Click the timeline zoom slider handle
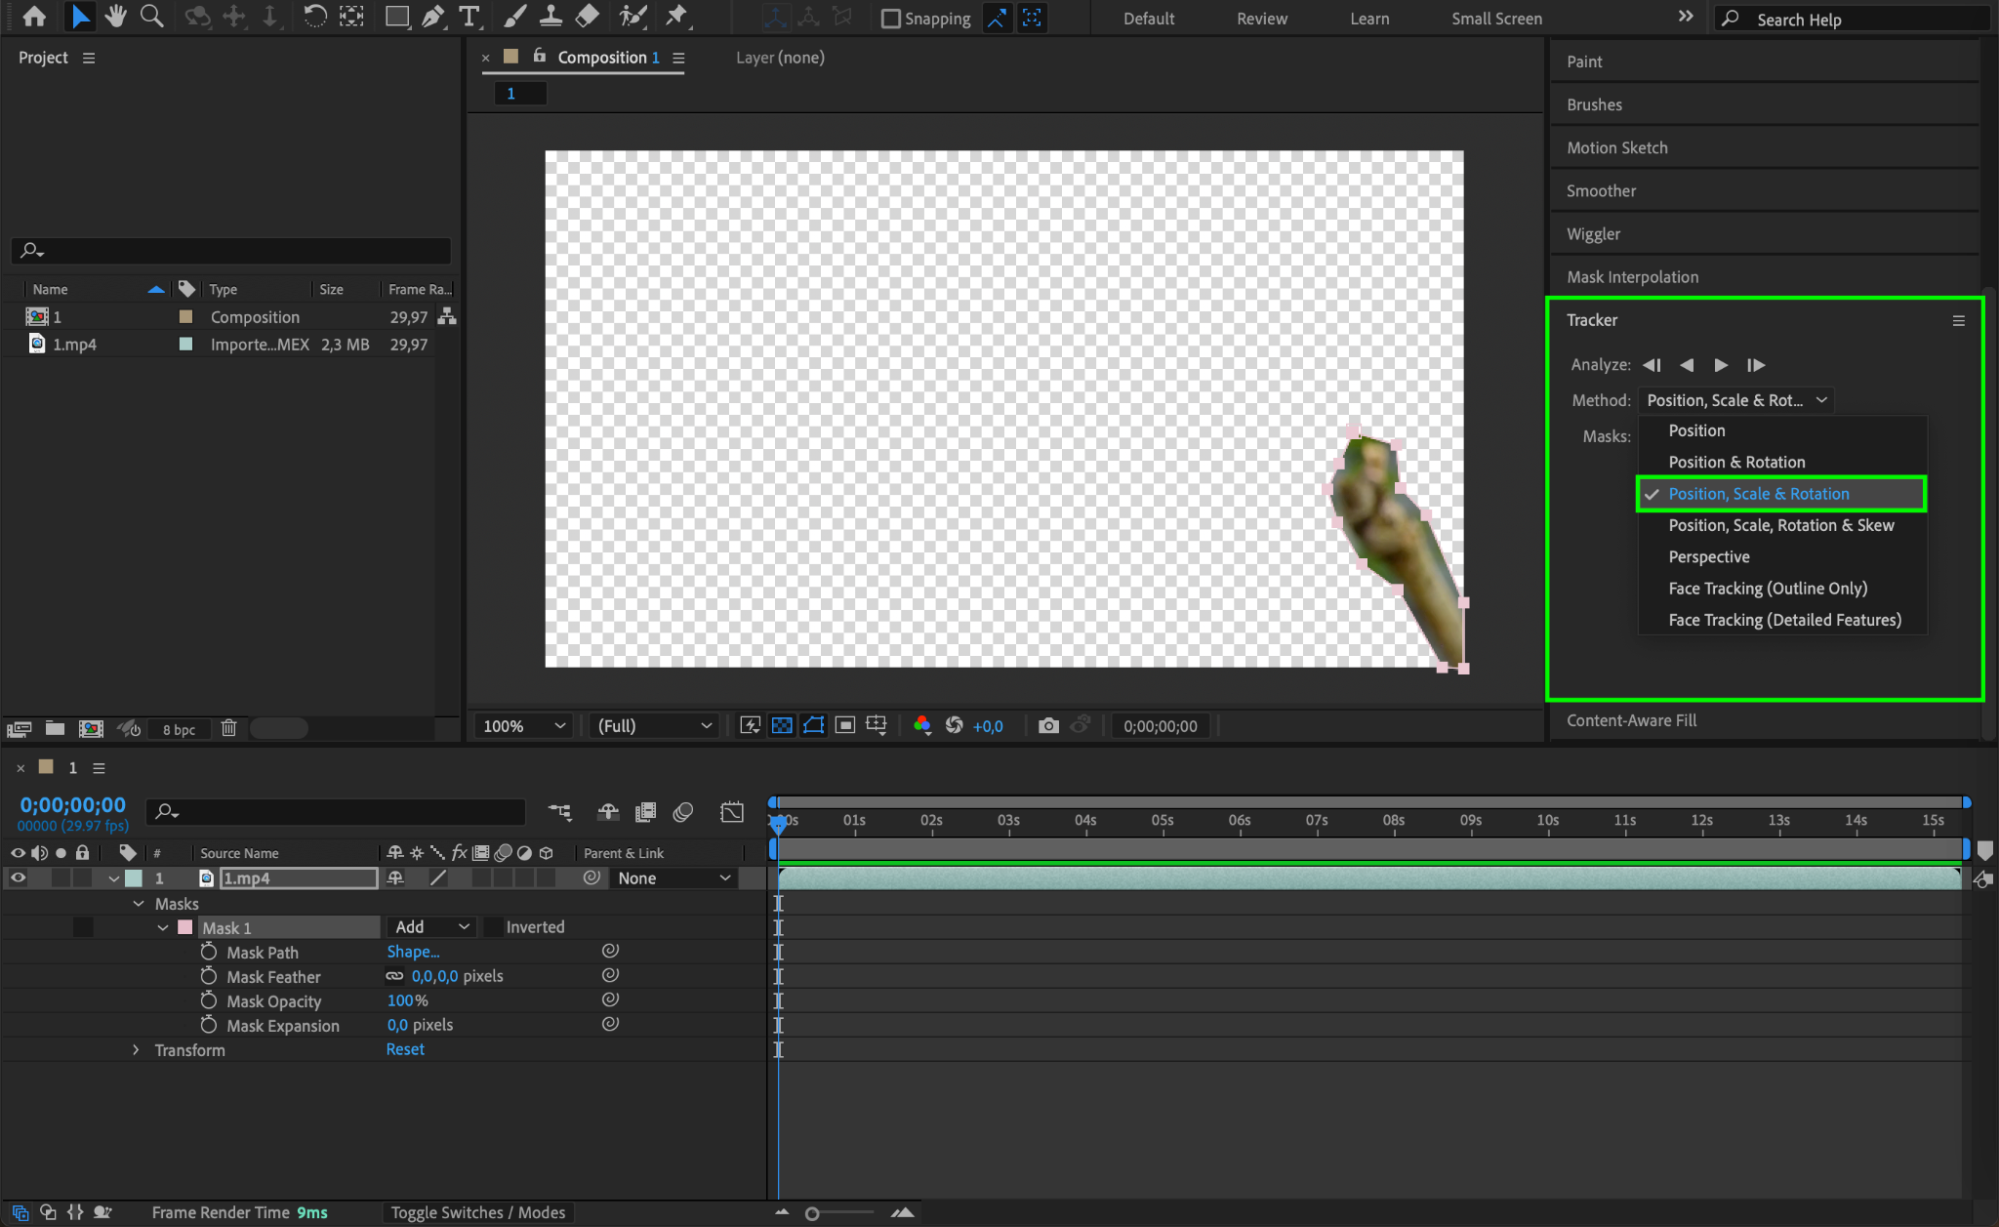The height and width of the screenshot is (1227, 1999). tap(812, 1213)
